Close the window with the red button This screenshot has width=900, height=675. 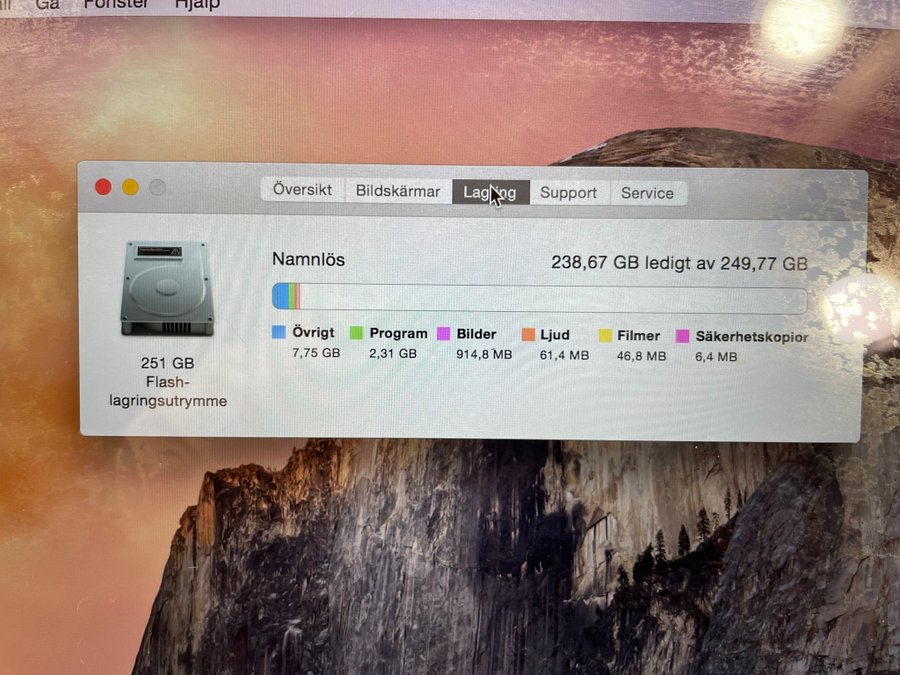pyautogui.click(x=103, y=187)
